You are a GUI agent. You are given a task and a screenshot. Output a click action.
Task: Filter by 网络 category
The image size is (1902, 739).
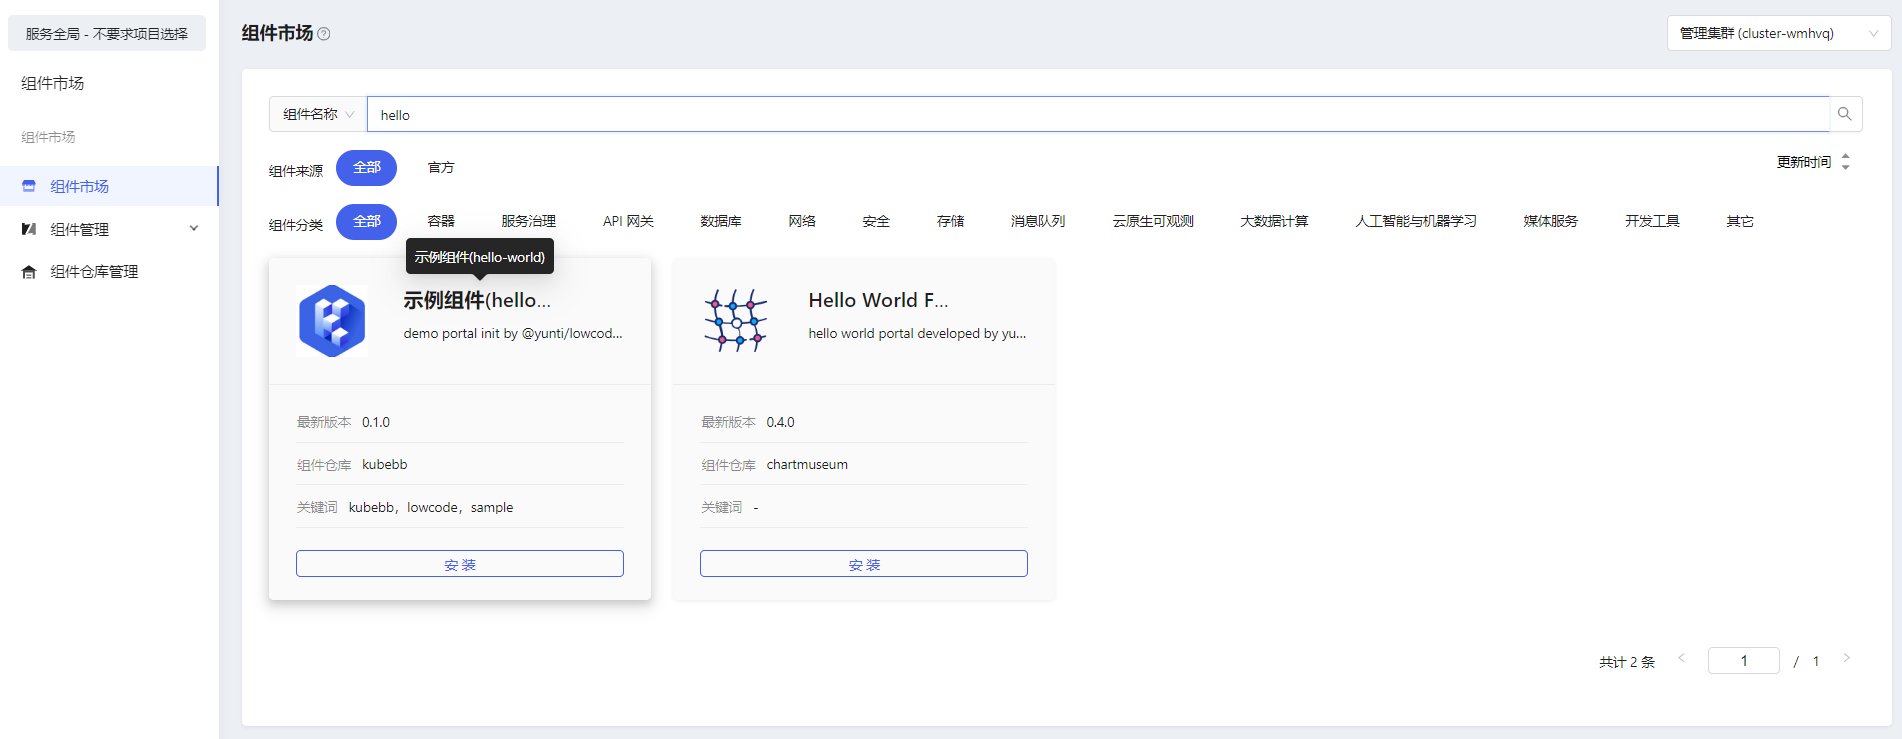tap(802, 221)
